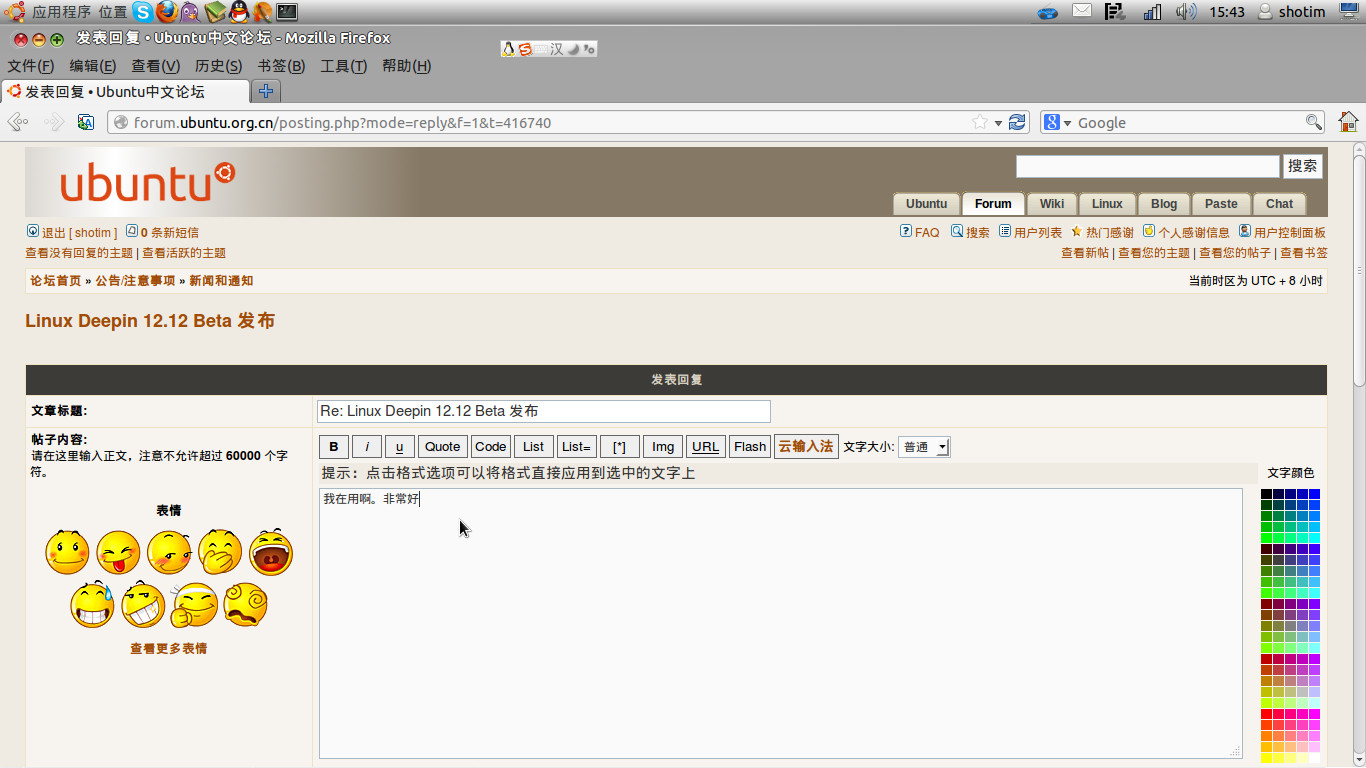This screenshot has width=1366, height=768.
Task: Insert the dizzy spiral-eyes emoticon
Action: coord(245,604)
